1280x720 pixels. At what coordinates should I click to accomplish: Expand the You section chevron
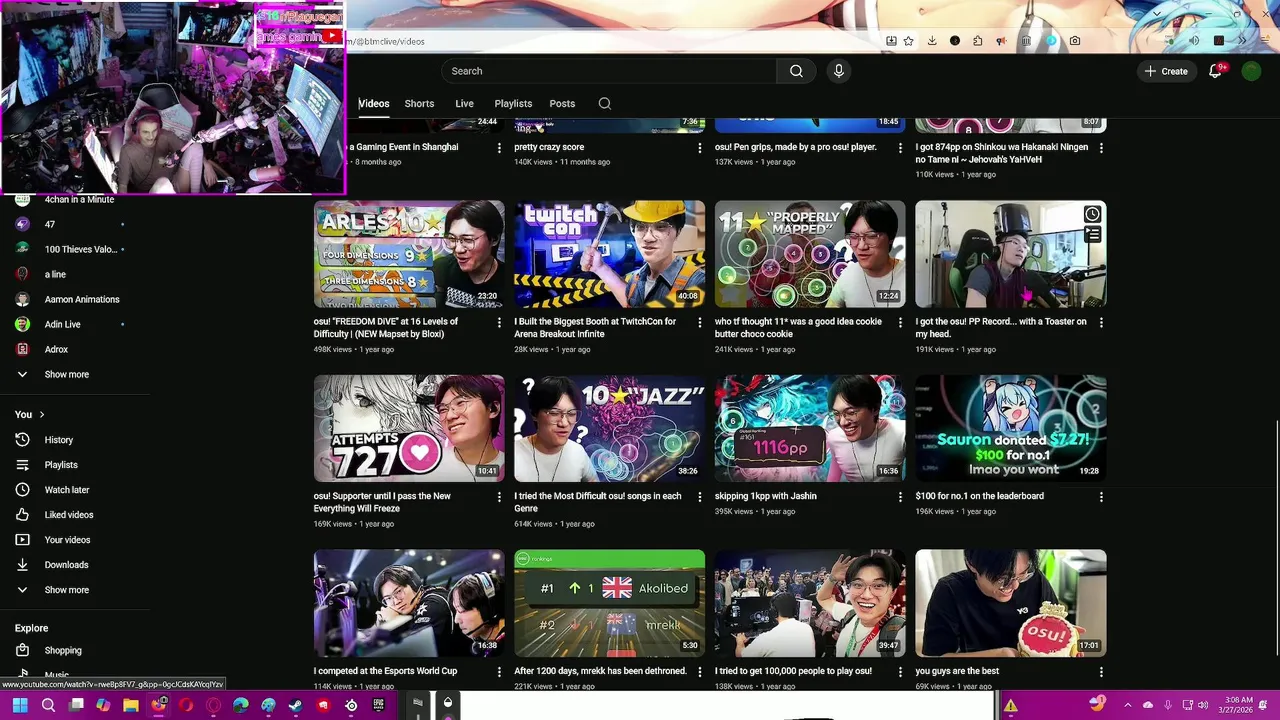(x=41, y=415)
